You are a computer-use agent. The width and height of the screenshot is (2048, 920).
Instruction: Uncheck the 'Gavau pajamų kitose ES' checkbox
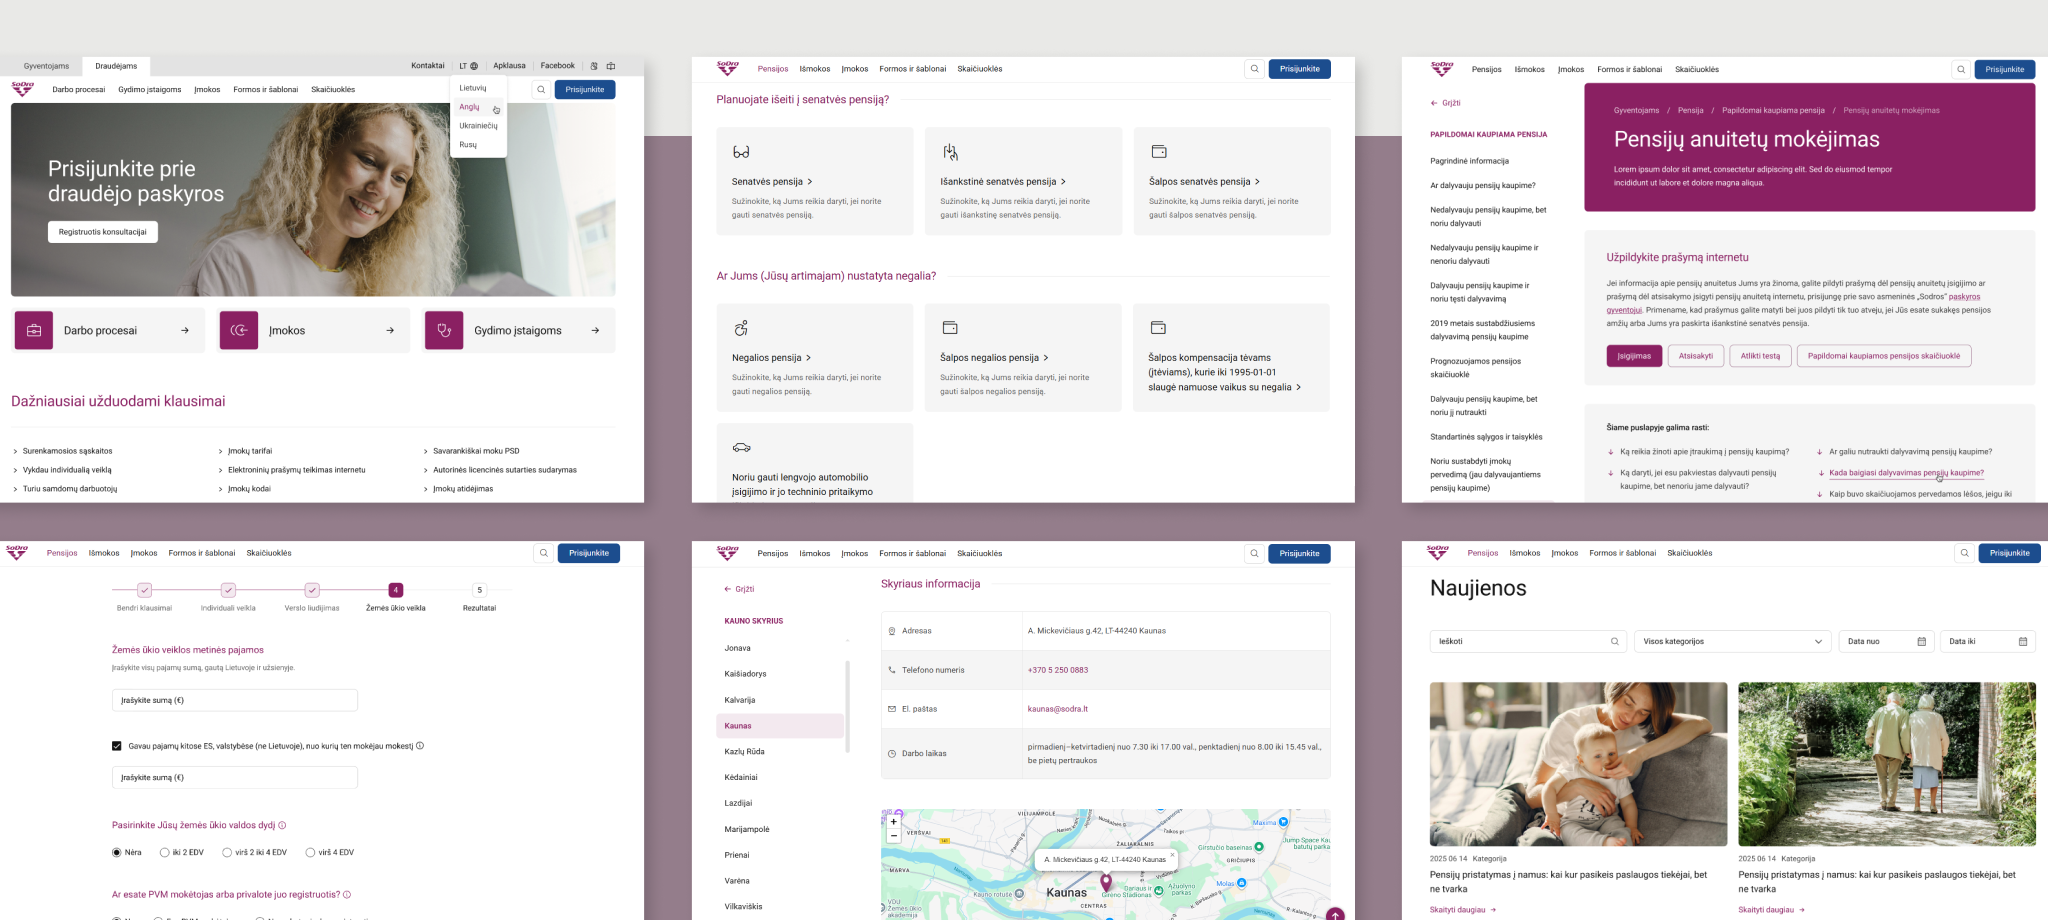(x=117, y=746)
